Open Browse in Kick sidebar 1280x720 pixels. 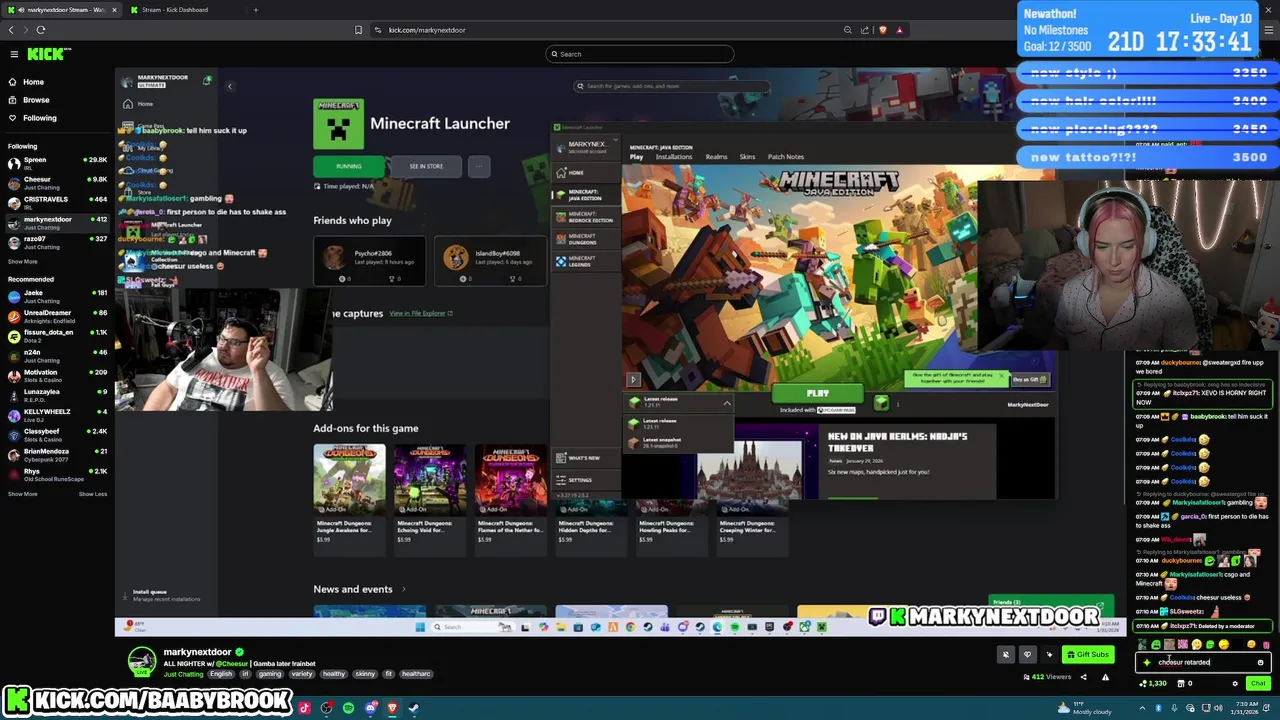tap(36, 100)
